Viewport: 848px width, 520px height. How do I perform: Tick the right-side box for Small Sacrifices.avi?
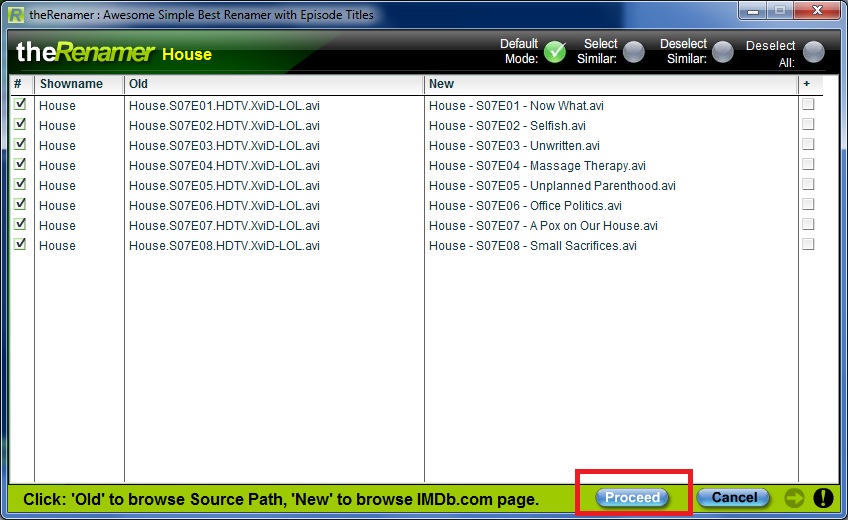tap(808, 244)
